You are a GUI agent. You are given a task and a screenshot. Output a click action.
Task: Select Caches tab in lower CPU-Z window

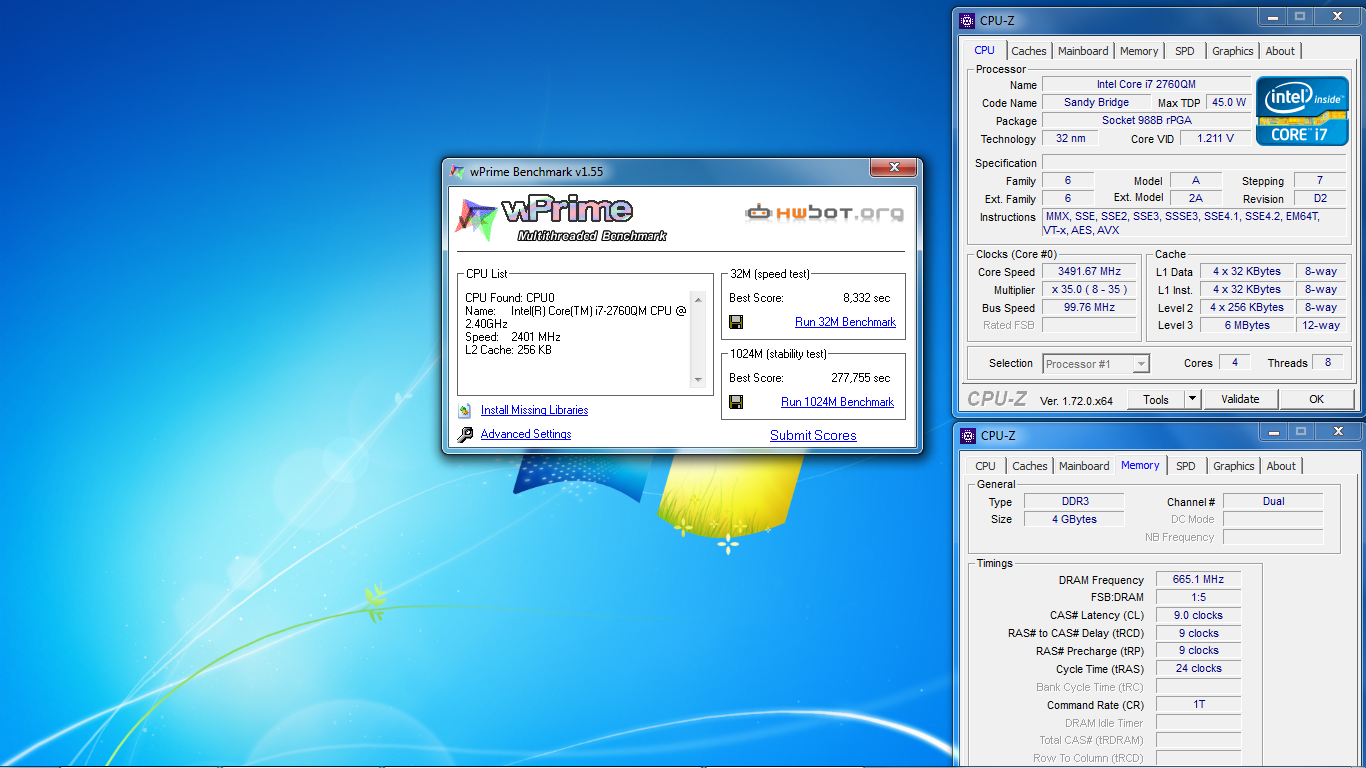[x=1029, y=466]
